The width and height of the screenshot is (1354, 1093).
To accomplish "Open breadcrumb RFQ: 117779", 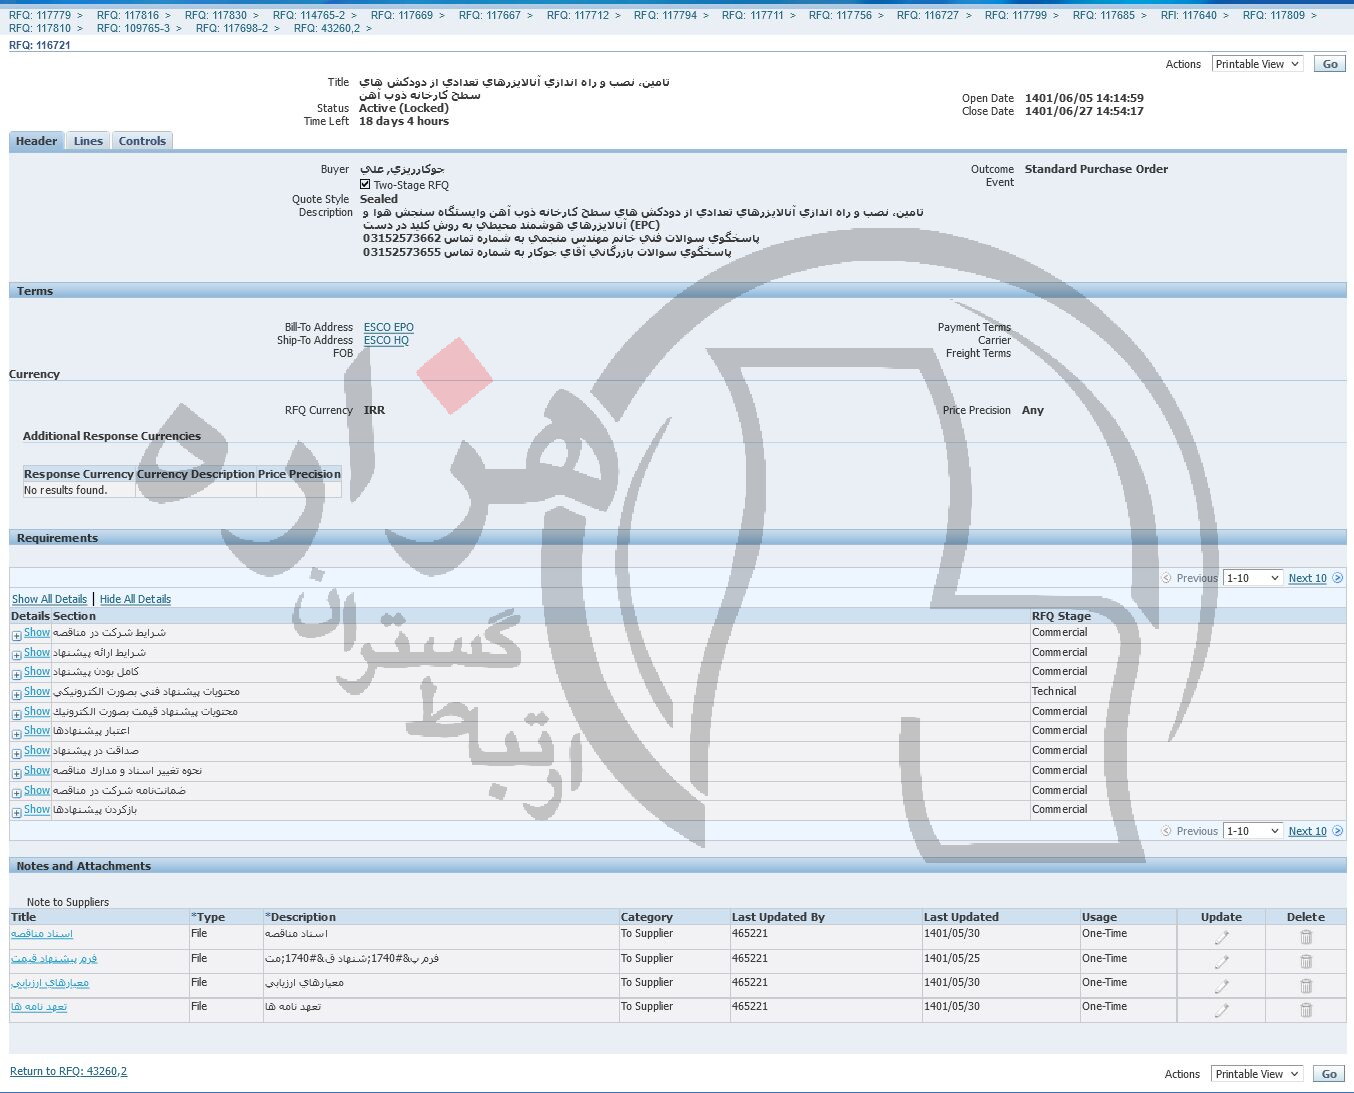I will click(x=40, y=15).
